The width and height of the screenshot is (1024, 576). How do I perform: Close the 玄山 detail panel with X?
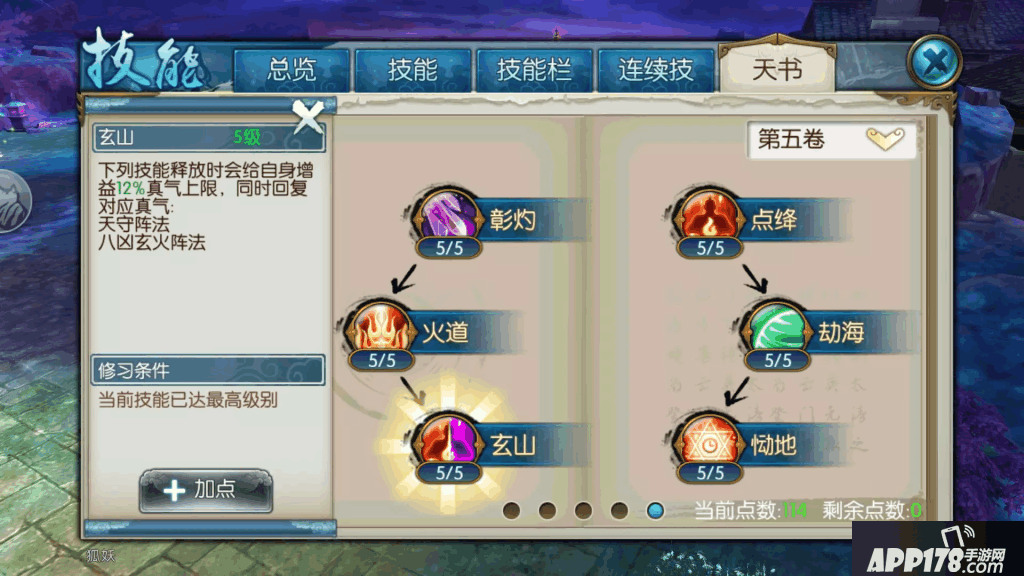308,116
